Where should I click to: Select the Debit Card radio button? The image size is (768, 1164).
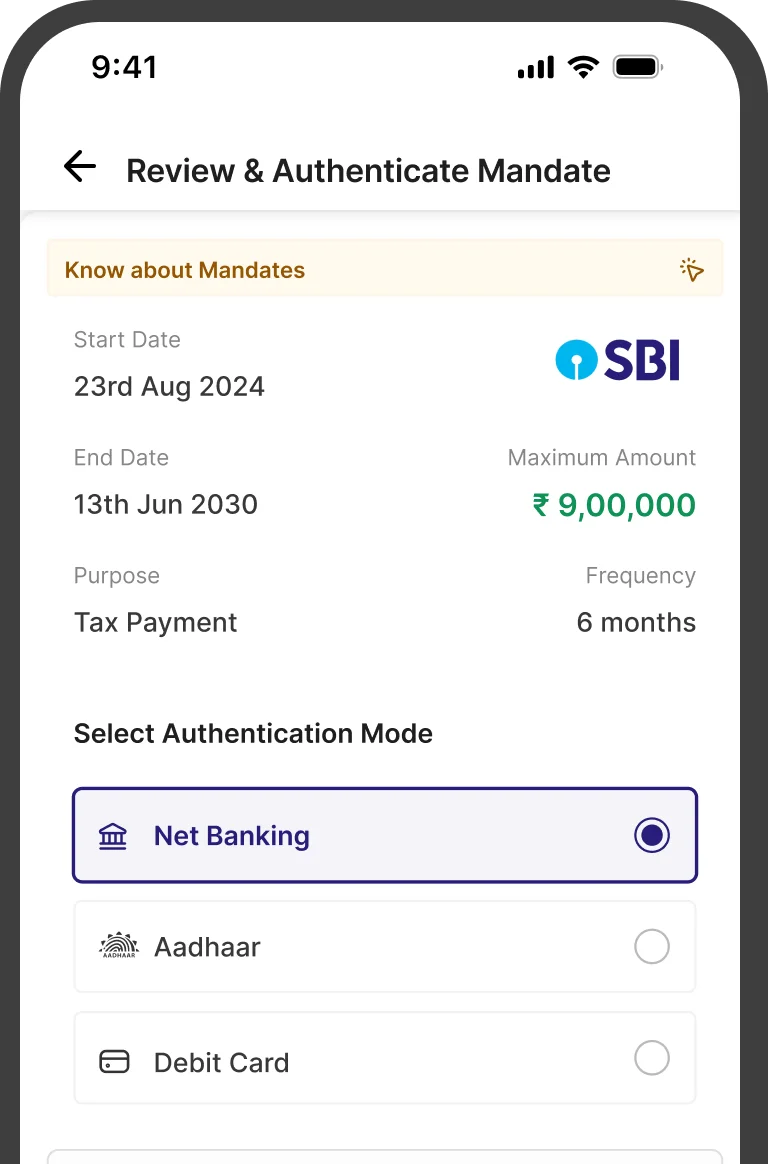click(x=652, y=1057)
